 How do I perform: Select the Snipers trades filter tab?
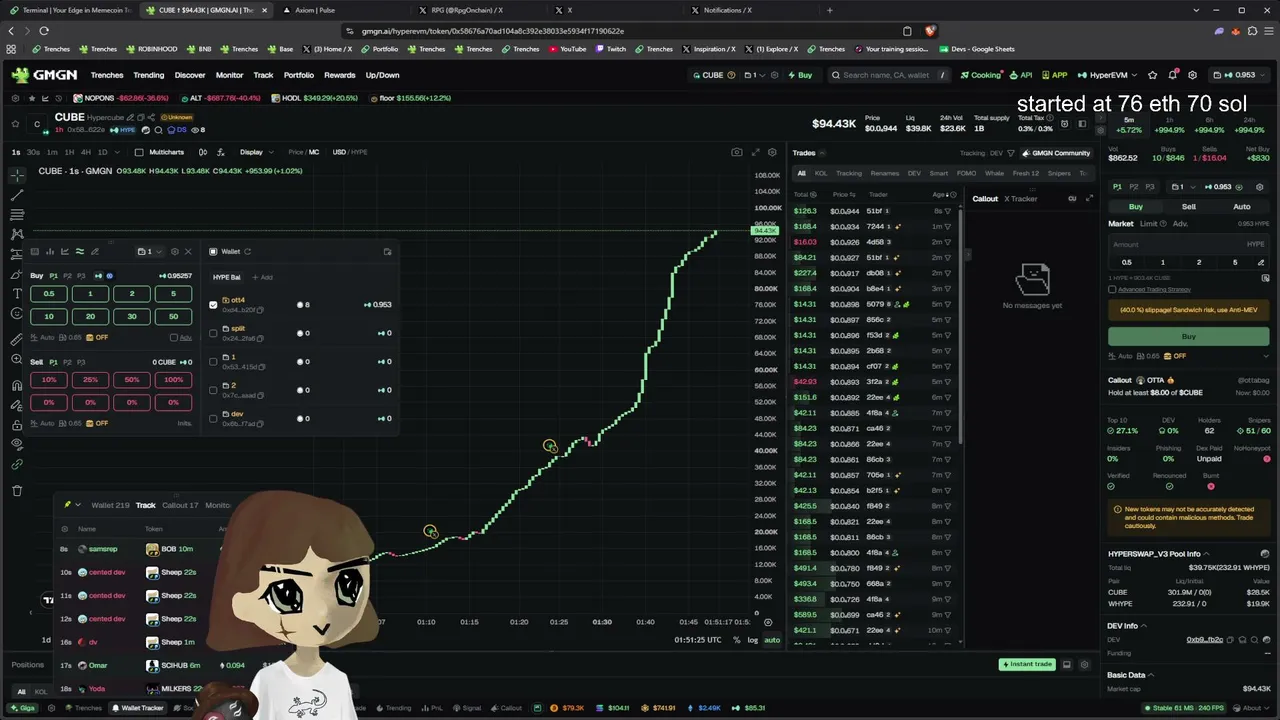point(1059,173)
